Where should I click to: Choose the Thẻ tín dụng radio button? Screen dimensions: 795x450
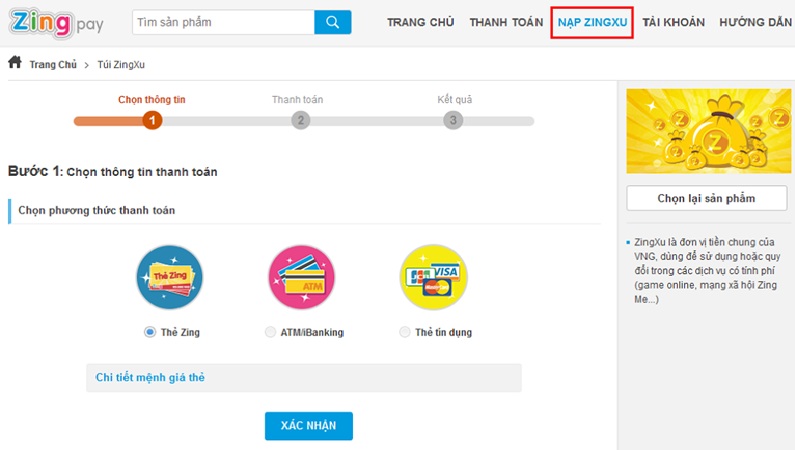coord(404,332)
